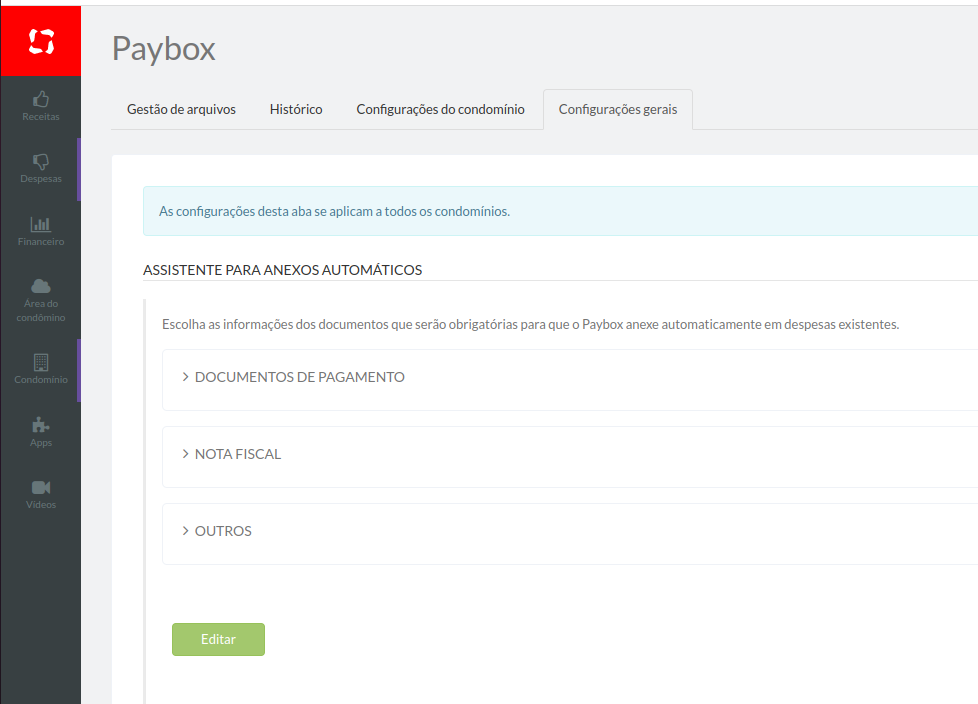This screenshot has height=704, width=978.
Task: Click the red app logo icon
Action: click(x=41, y=42)
